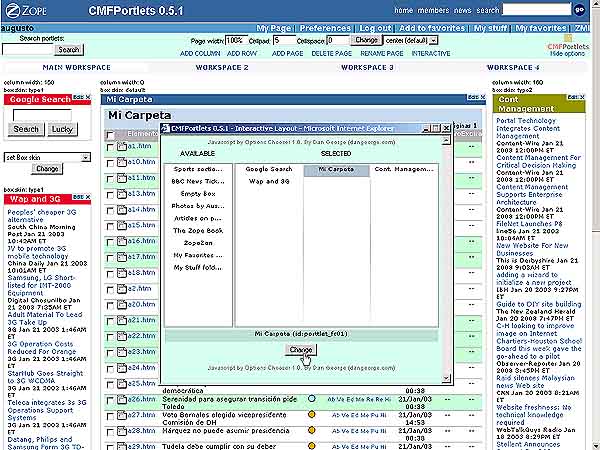
Task: Switch to Workspace 2 tab
Action: [222, 67]
